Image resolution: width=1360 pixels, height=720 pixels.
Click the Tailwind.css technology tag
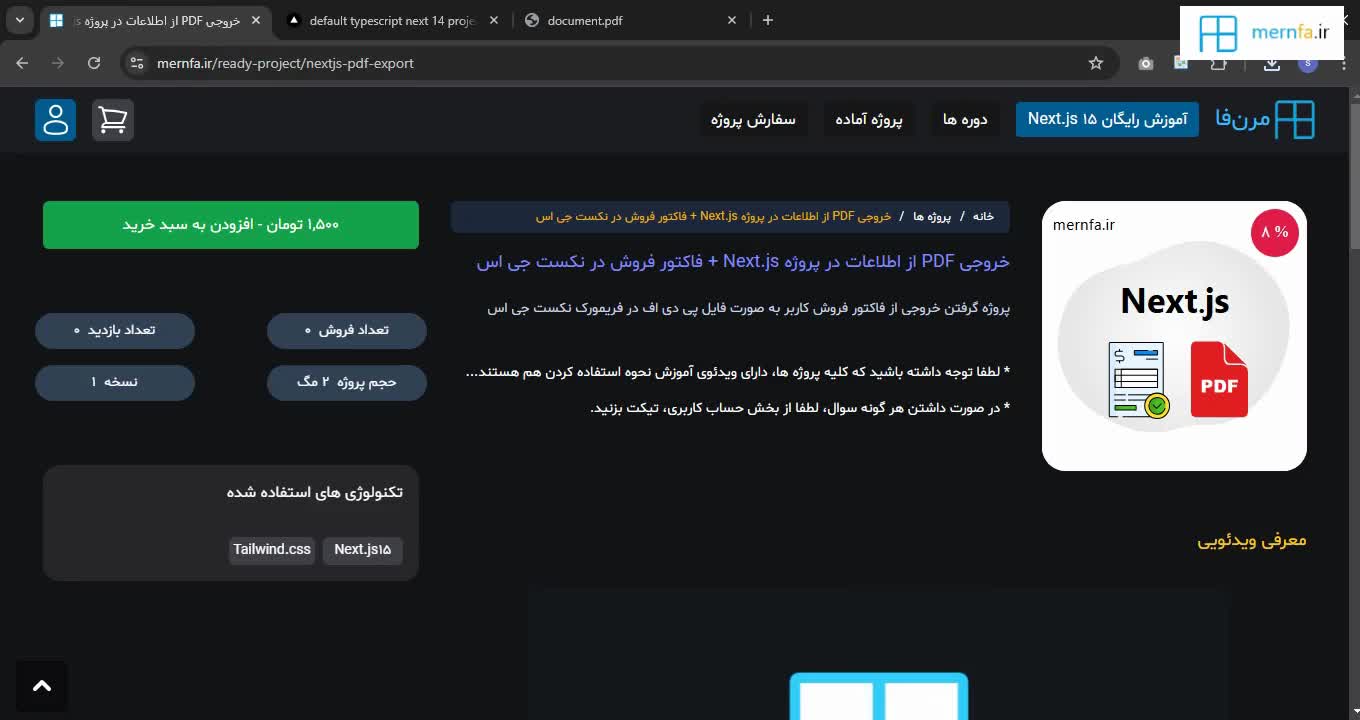(272, 550)
